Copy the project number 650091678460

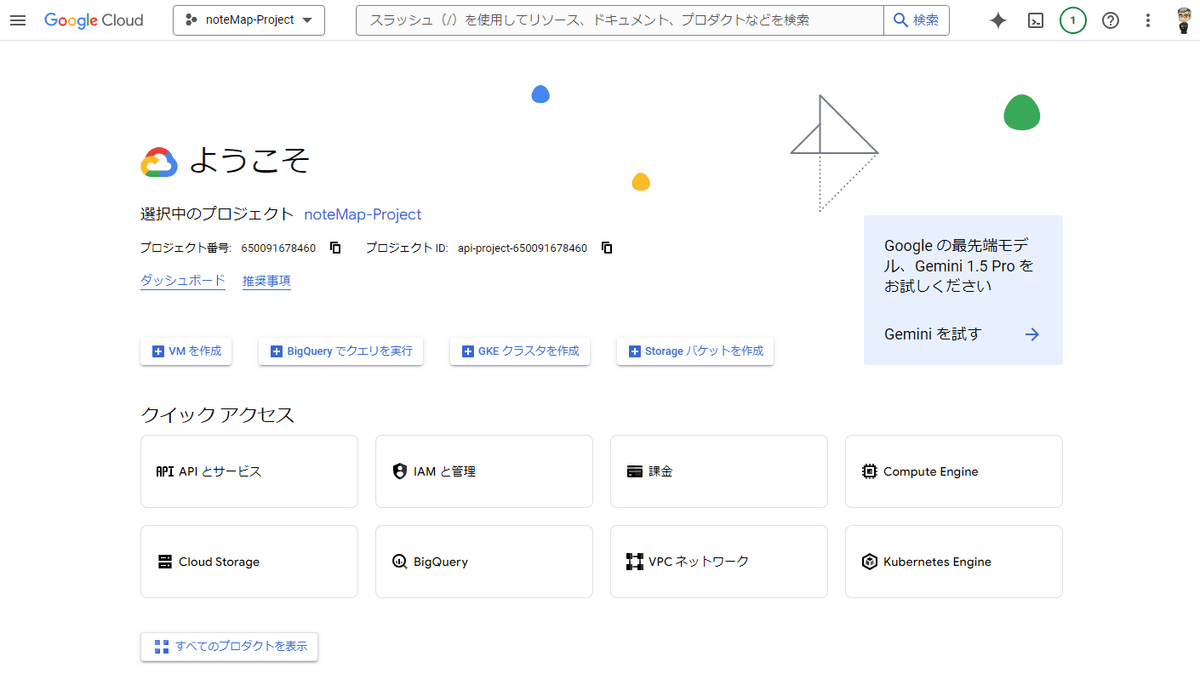pos(336,248)
